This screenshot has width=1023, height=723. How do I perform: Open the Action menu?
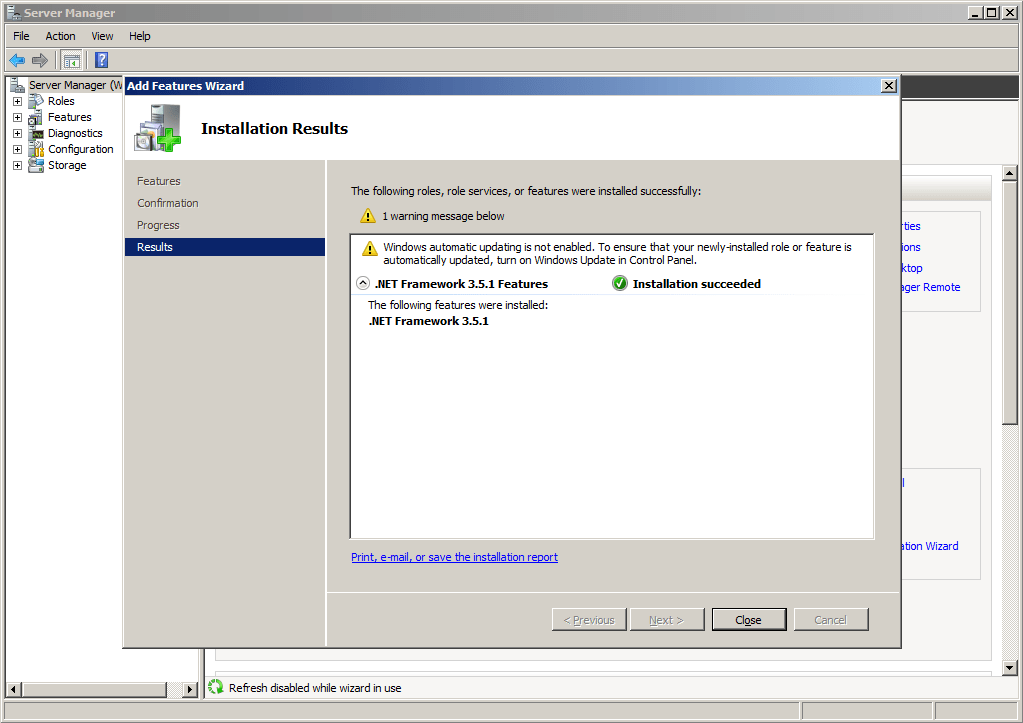click(x=60, y=36)
